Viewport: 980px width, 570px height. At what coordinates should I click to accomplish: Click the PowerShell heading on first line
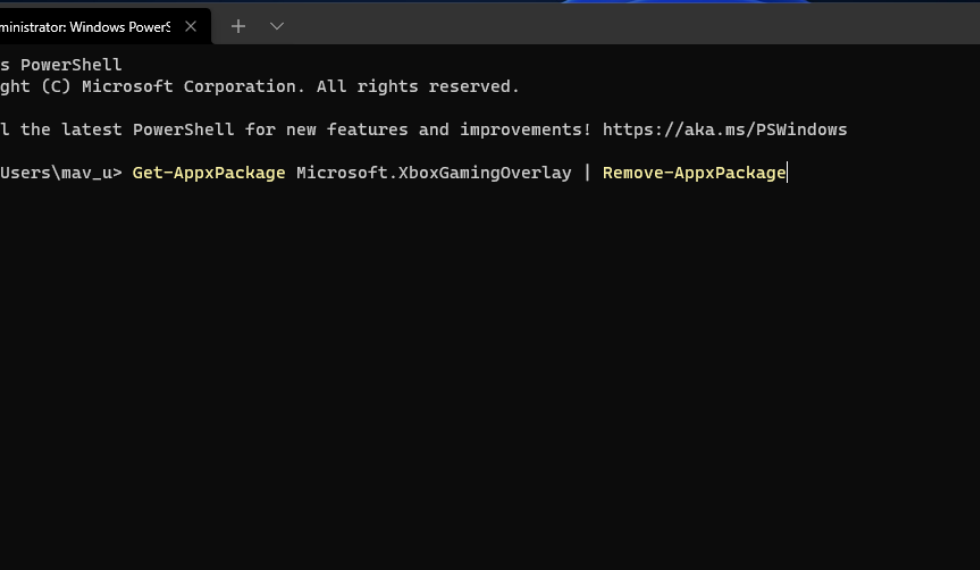(70, 65)
